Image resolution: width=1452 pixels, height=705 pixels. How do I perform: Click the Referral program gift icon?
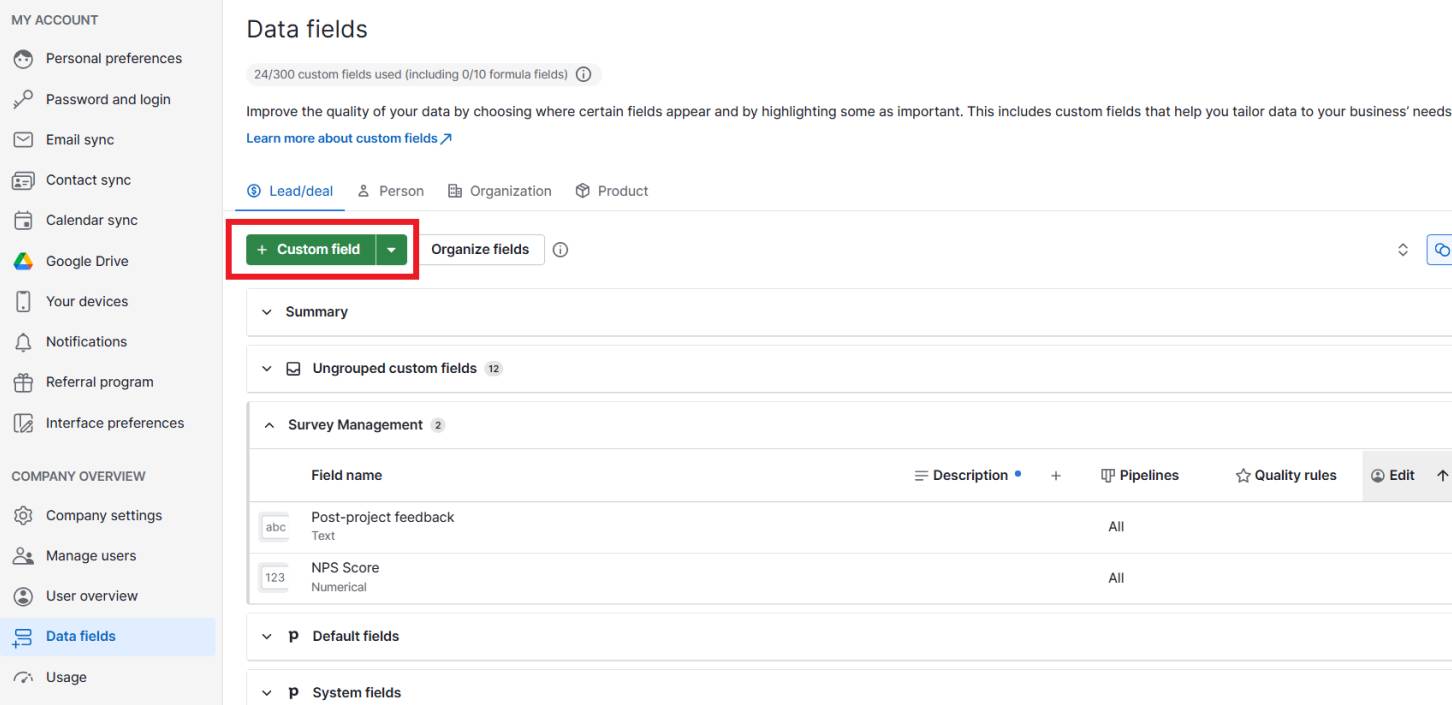point(23,382)
